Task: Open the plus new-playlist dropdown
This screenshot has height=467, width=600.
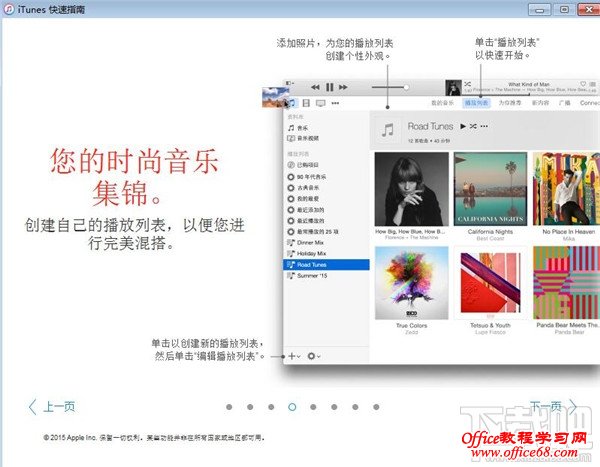Action: [293, 356]
